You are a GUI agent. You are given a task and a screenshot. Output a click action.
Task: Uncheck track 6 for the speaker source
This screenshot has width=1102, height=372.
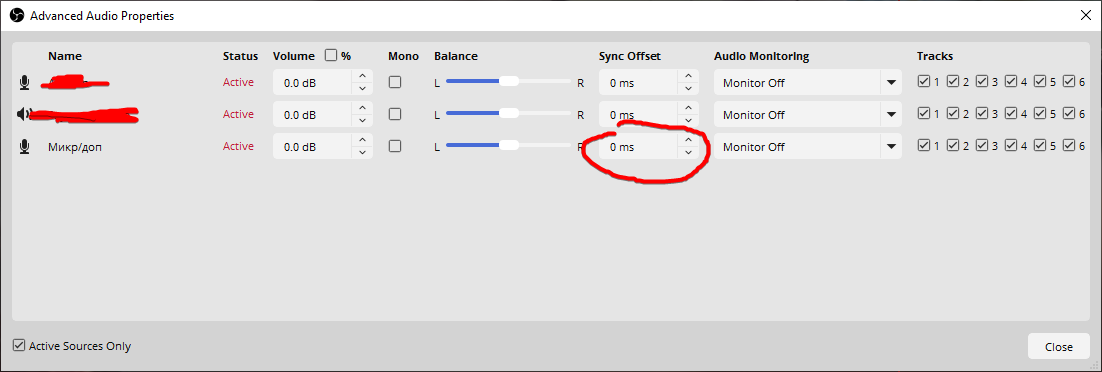pos(1069,113)
